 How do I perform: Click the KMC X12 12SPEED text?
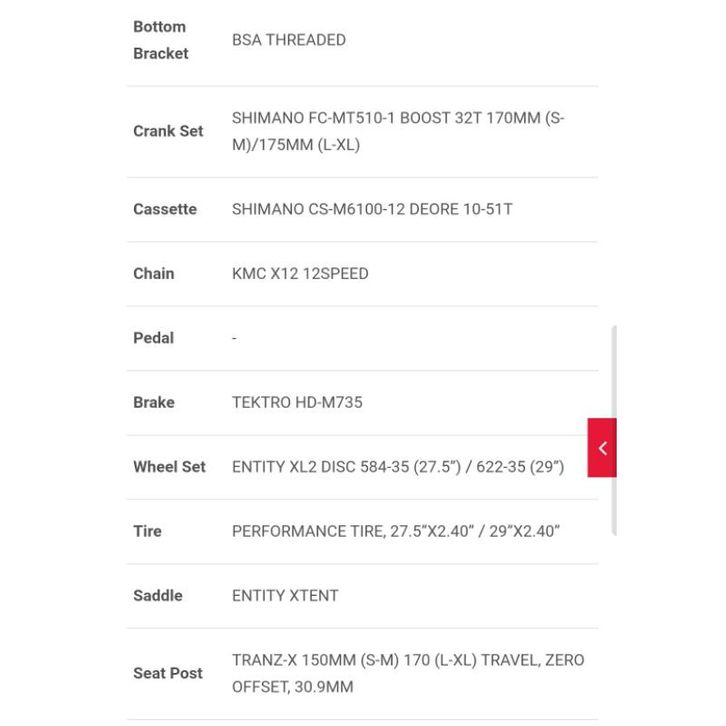300,273
